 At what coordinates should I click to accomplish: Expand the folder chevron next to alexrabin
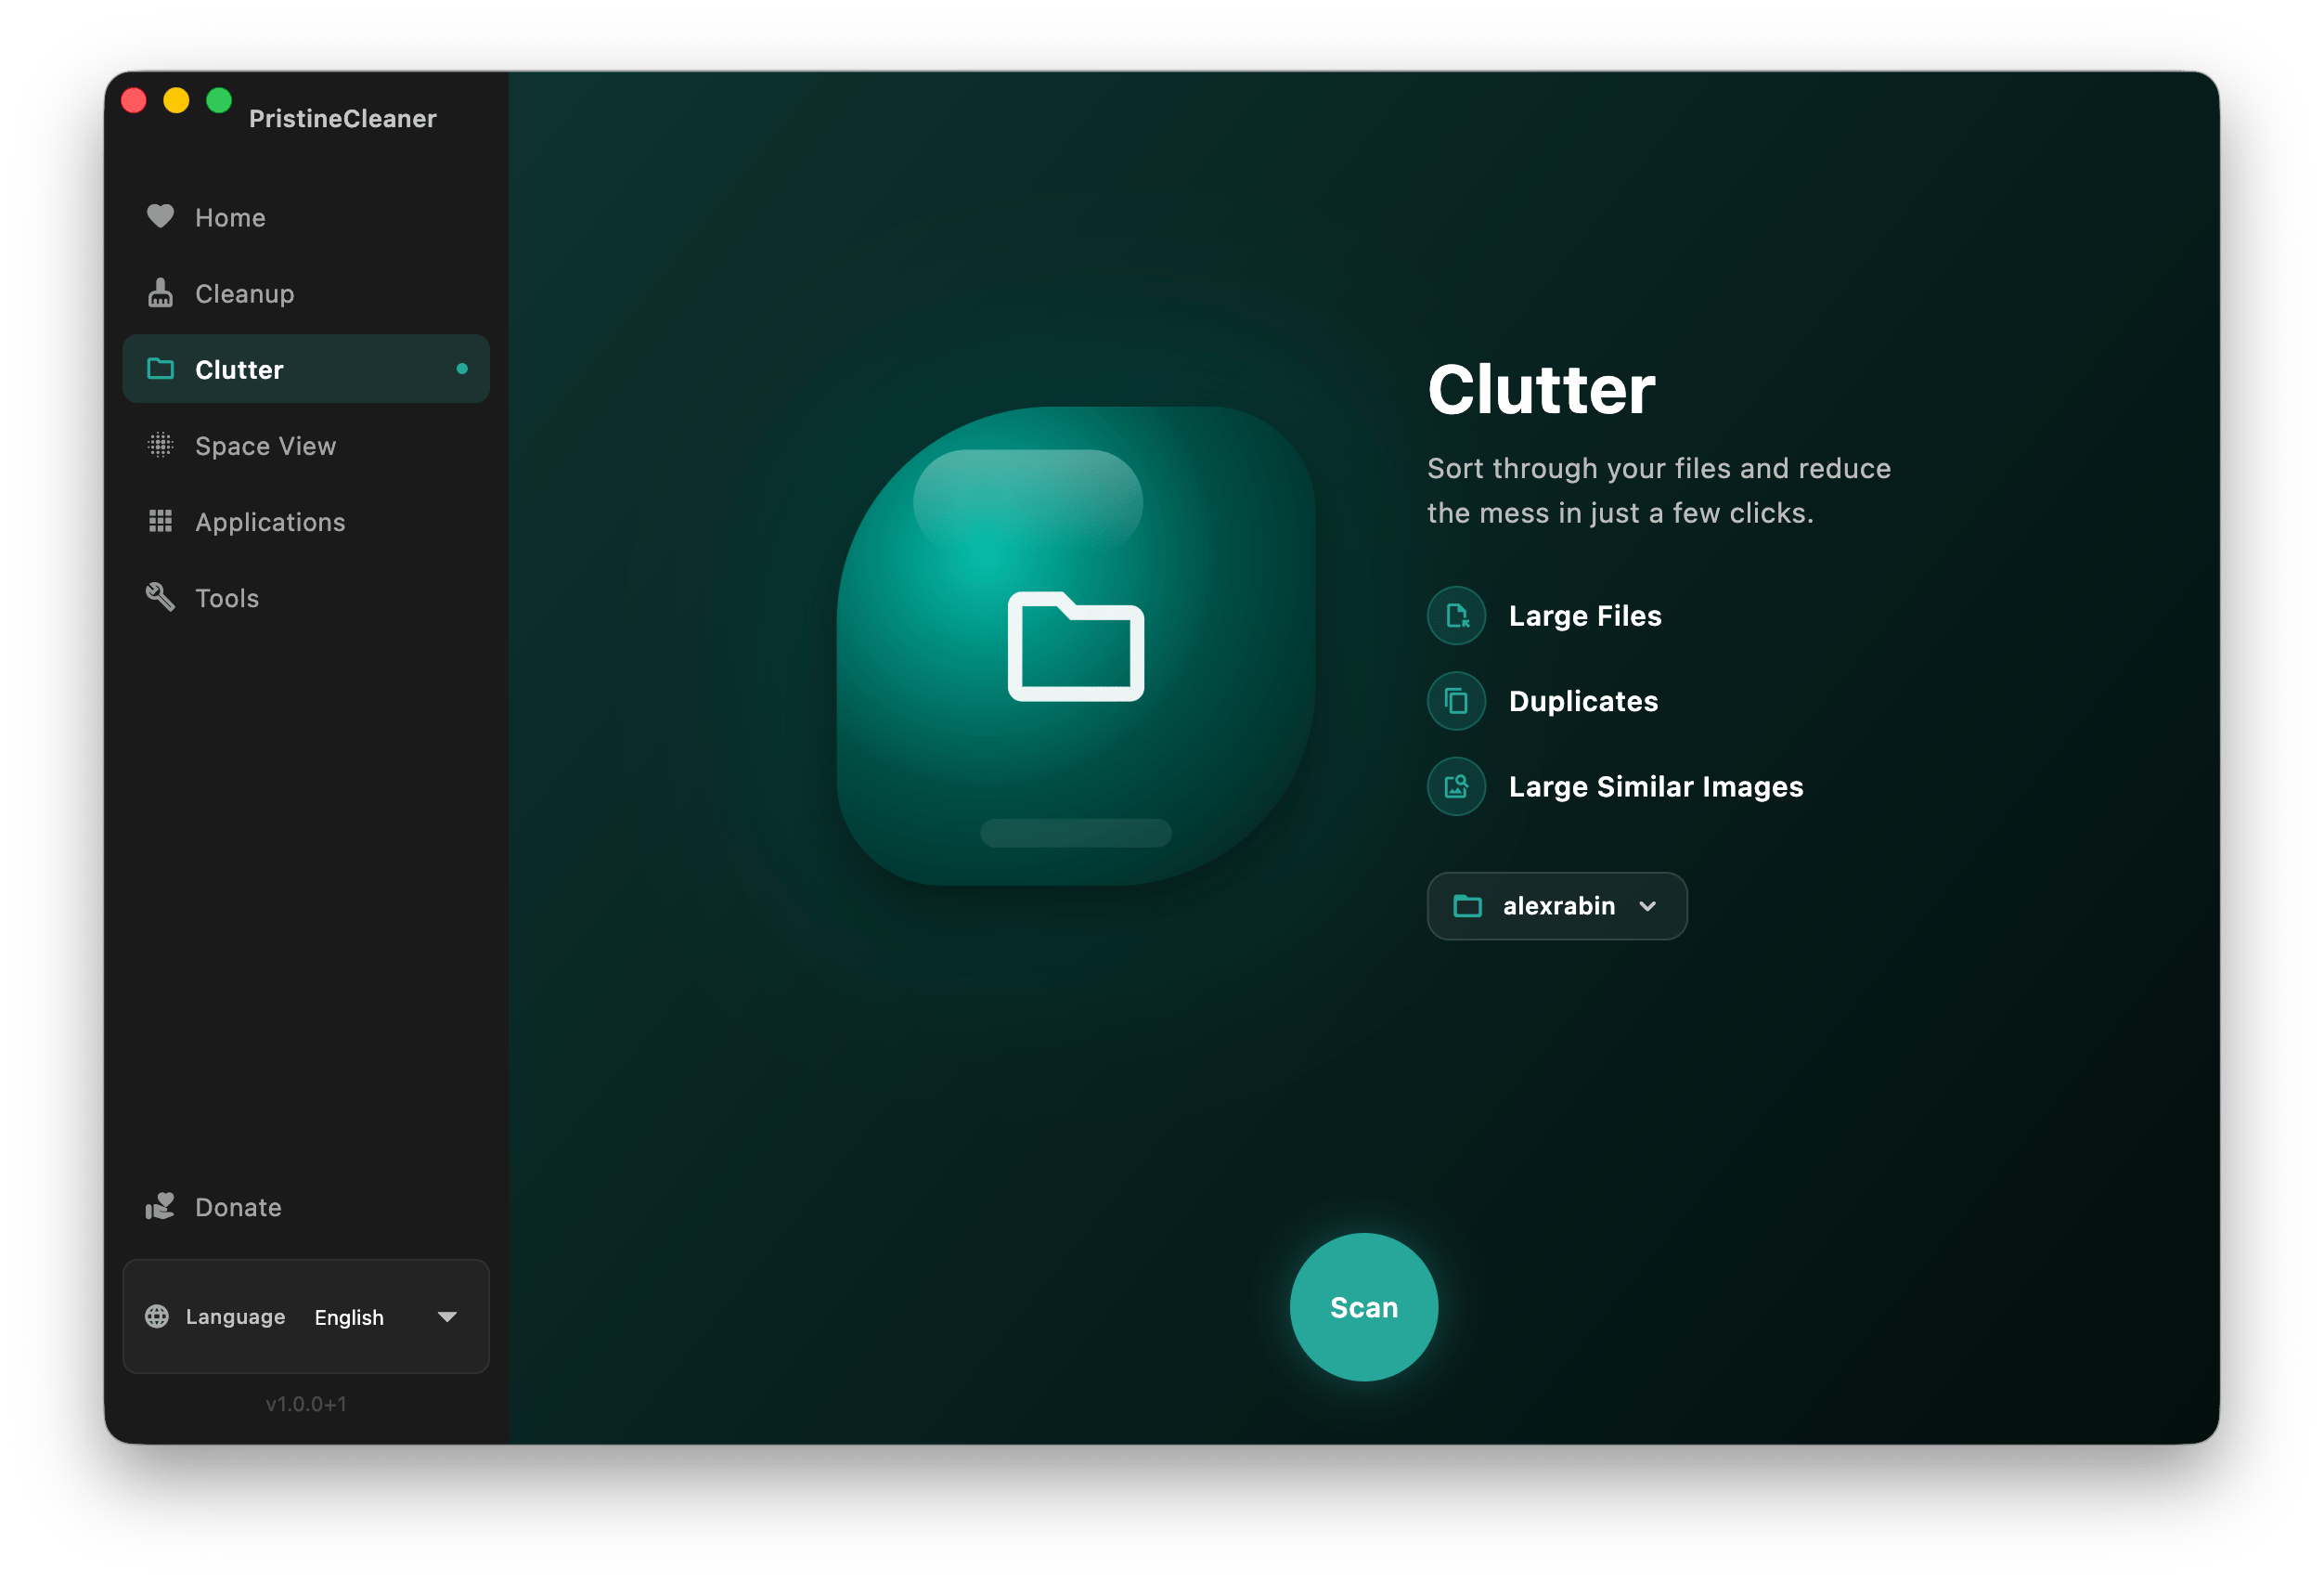pos(1648,906)
